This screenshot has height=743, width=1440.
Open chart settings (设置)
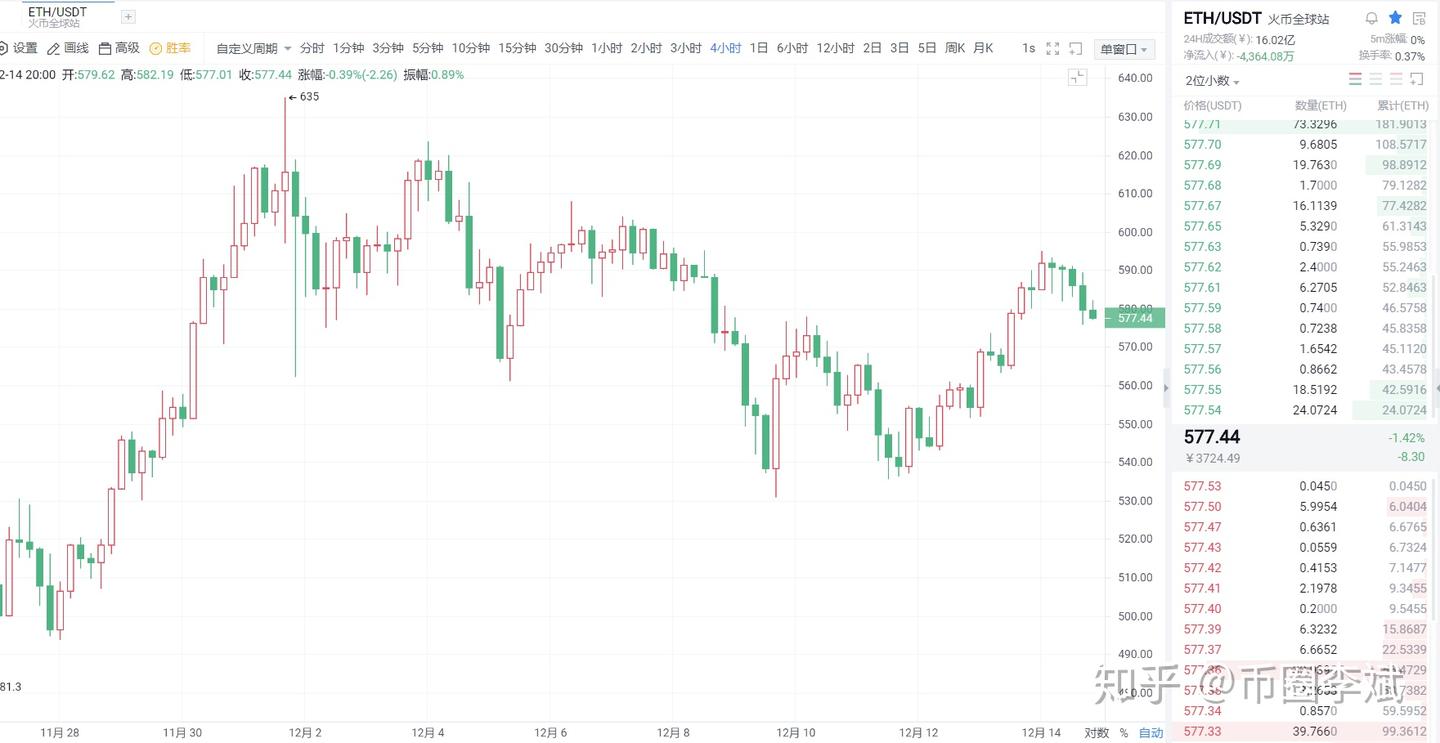(20, 48)
